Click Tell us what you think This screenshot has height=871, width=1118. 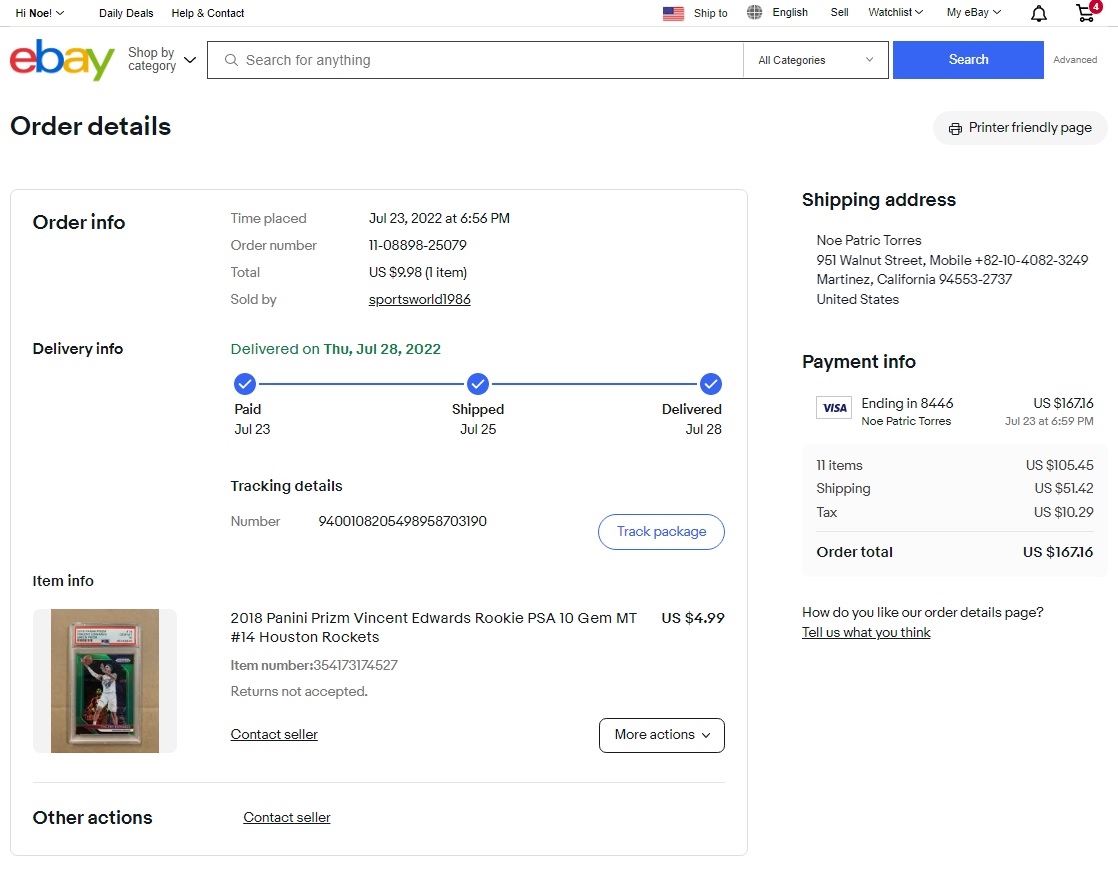(866, 632)
